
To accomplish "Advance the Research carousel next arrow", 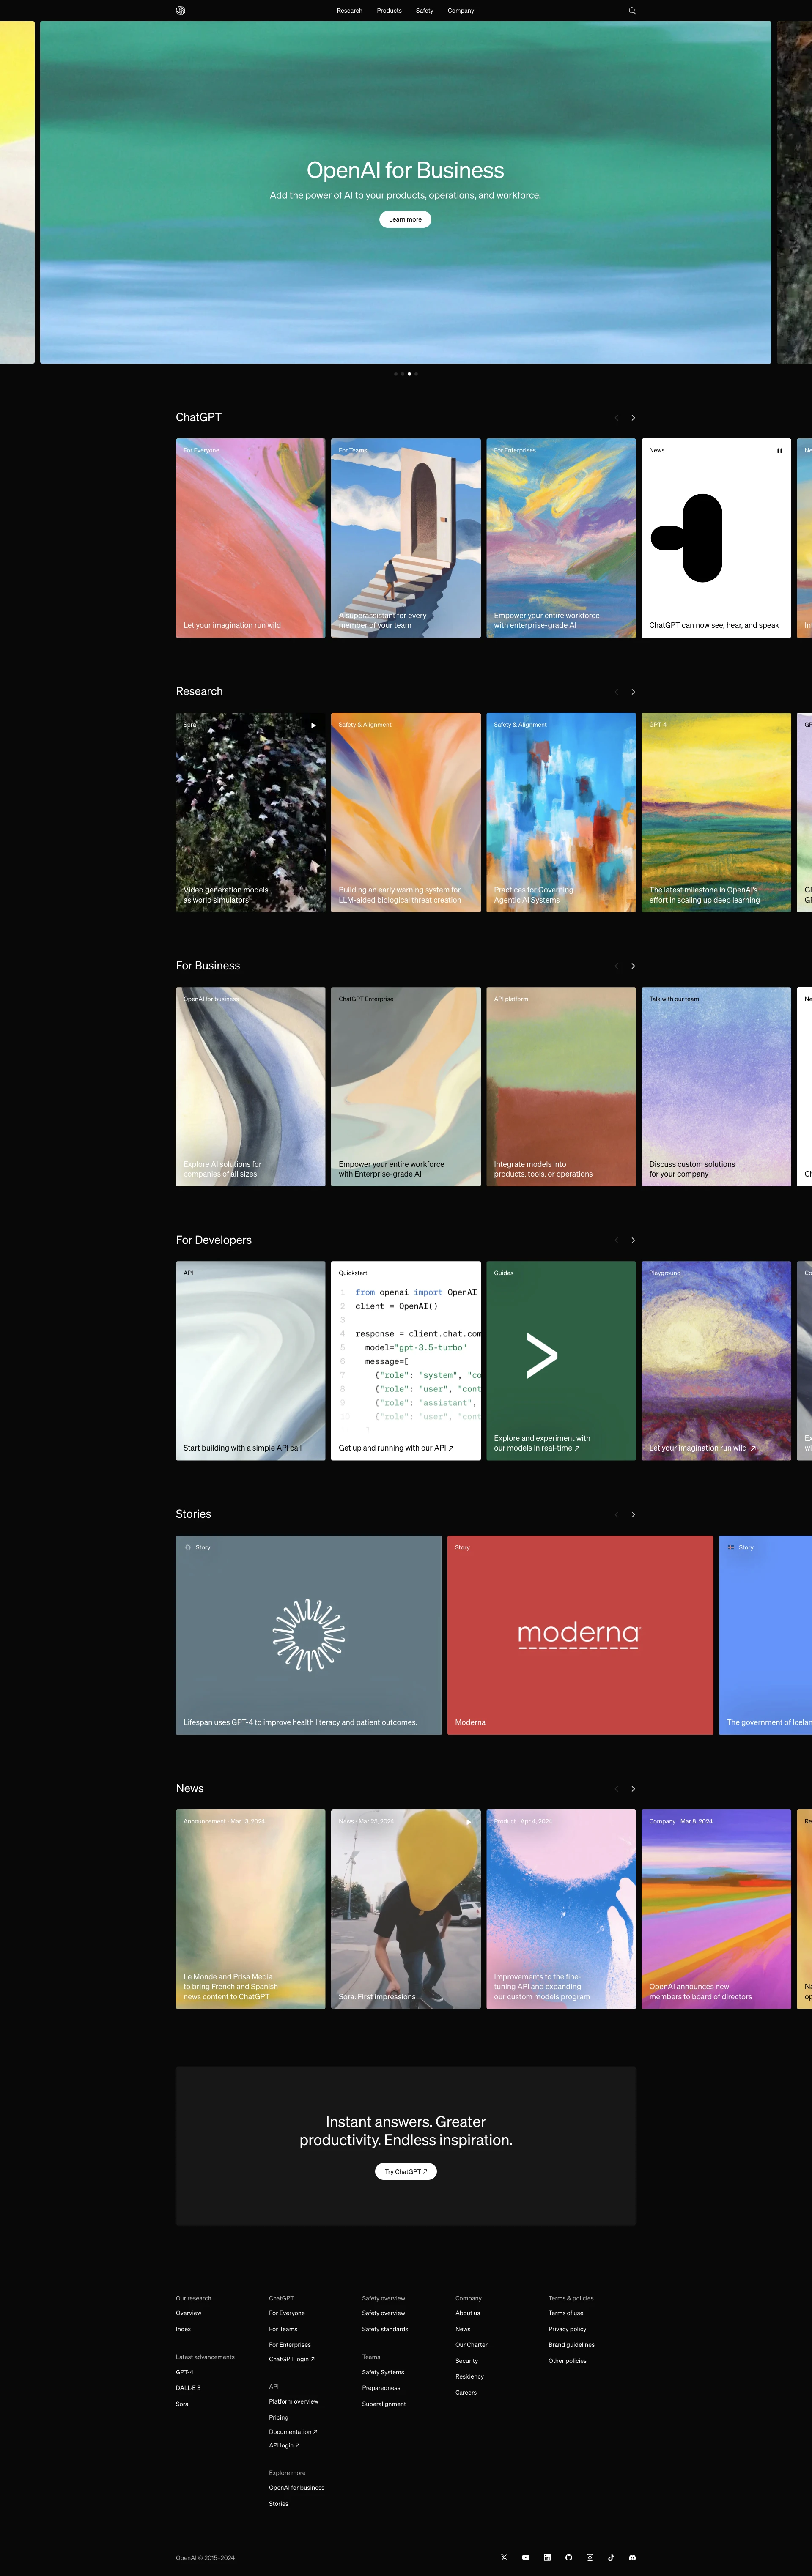I will [633, 692].
